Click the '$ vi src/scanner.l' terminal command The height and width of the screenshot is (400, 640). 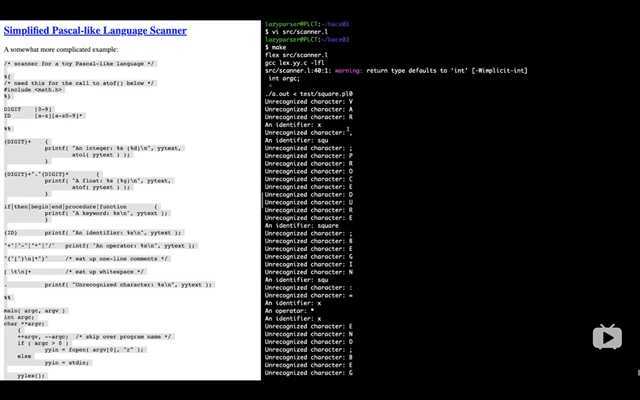click(x=296, y=32)
